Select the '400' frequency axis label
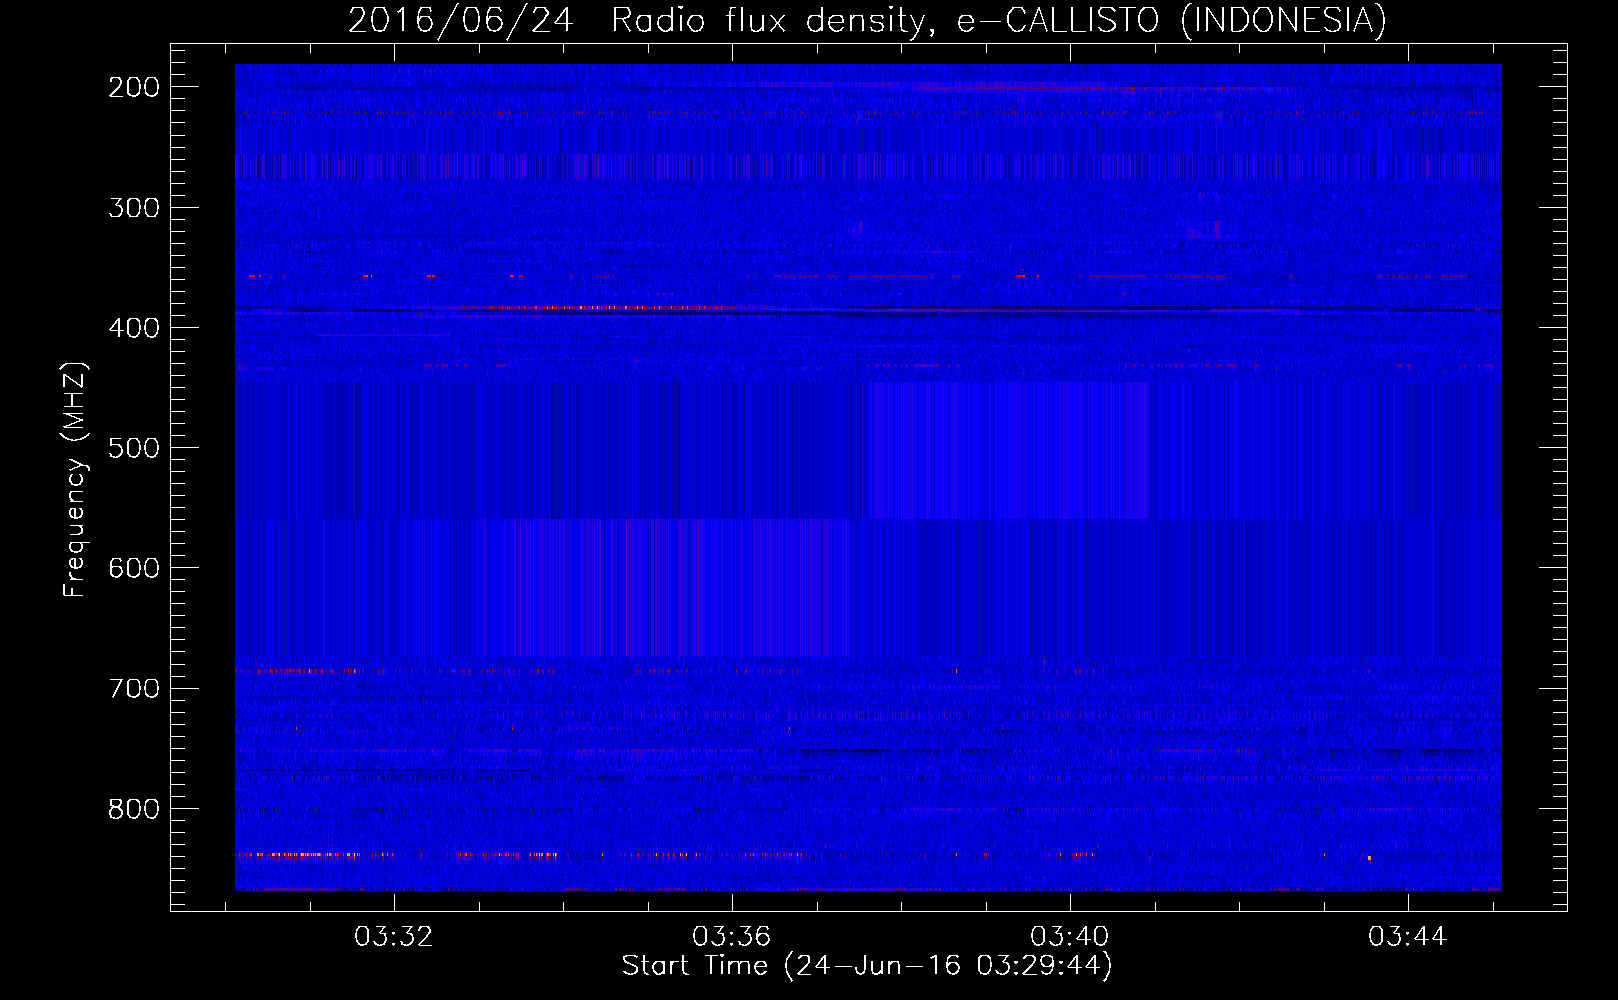The width and height of the screenshot is (1618, 1000). (x=133, y=328)
